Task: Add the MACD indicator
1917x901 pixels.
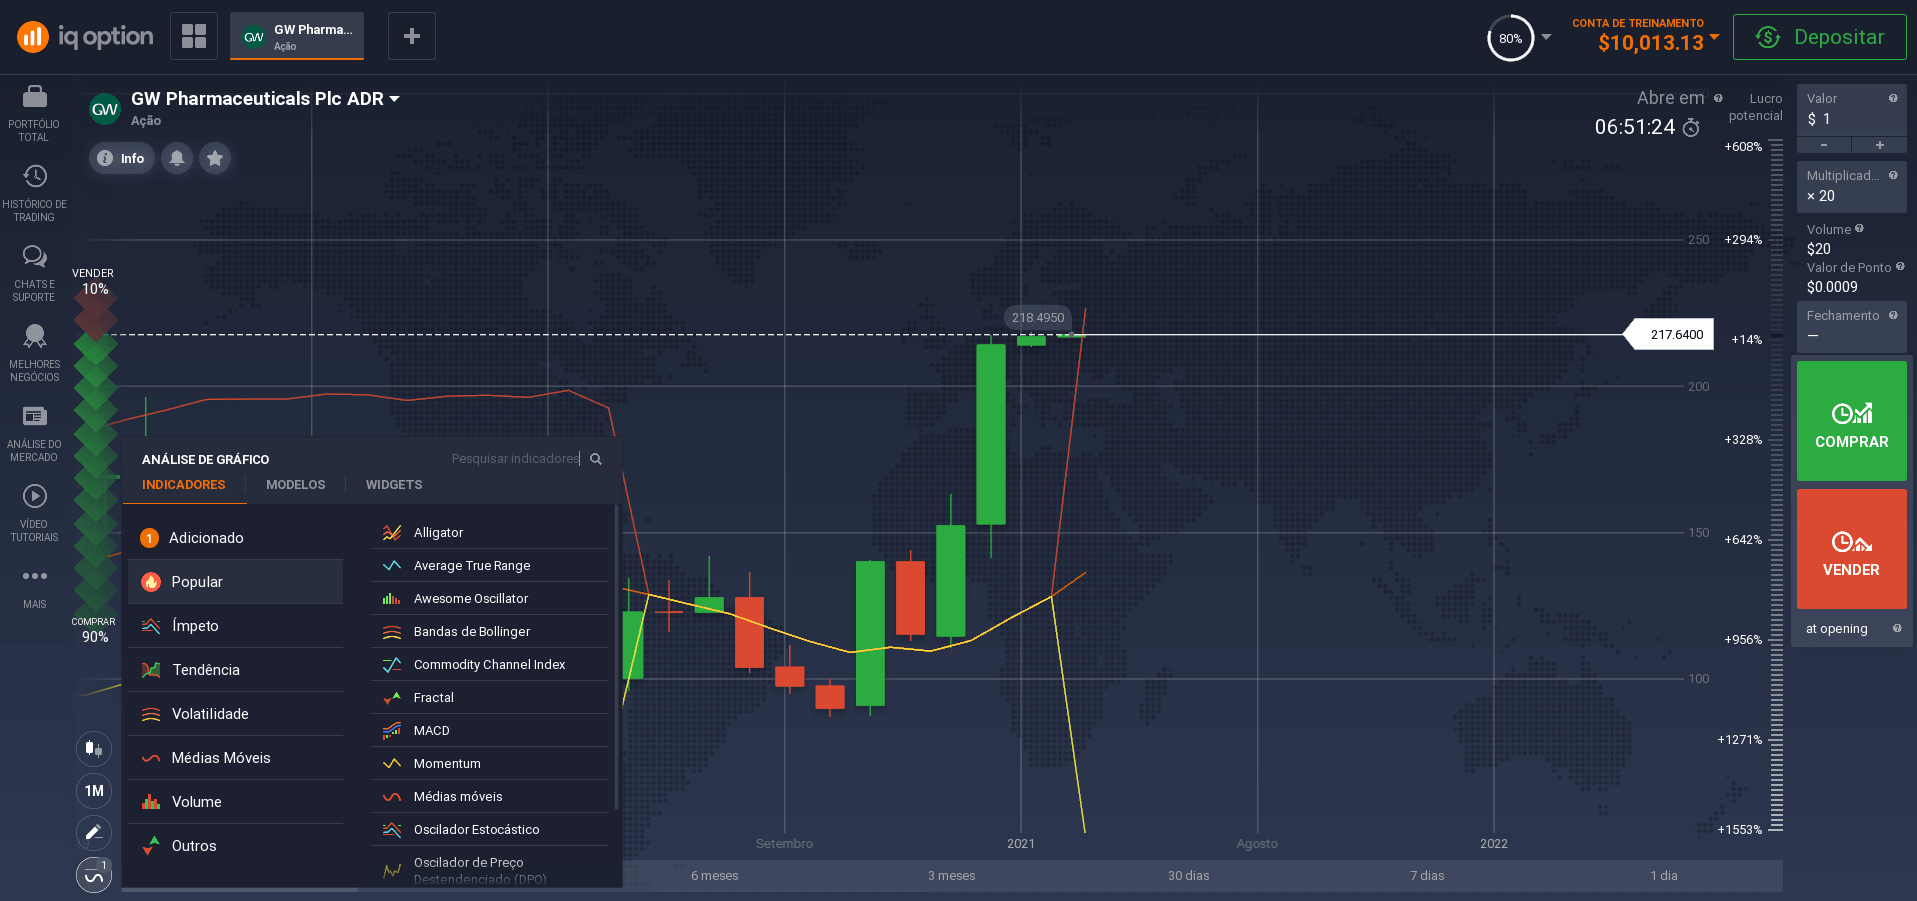Action: point(490,731)
